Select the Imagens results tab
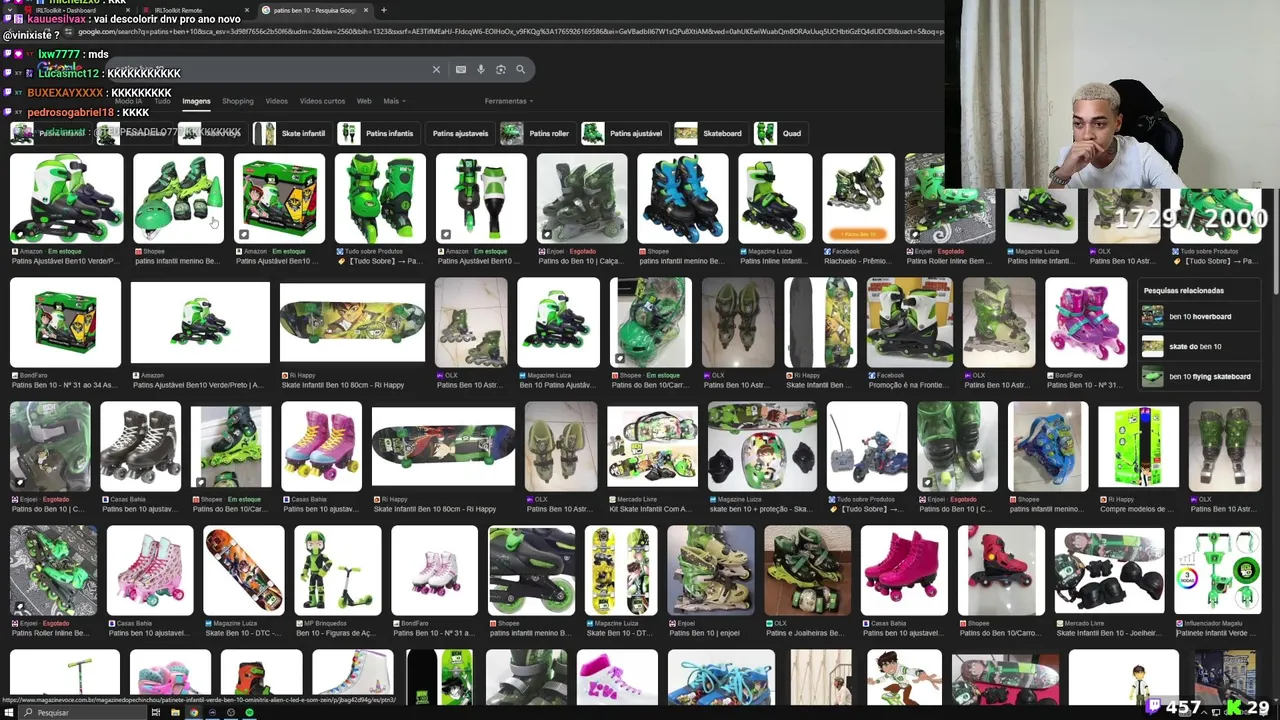 coord(196,101)
